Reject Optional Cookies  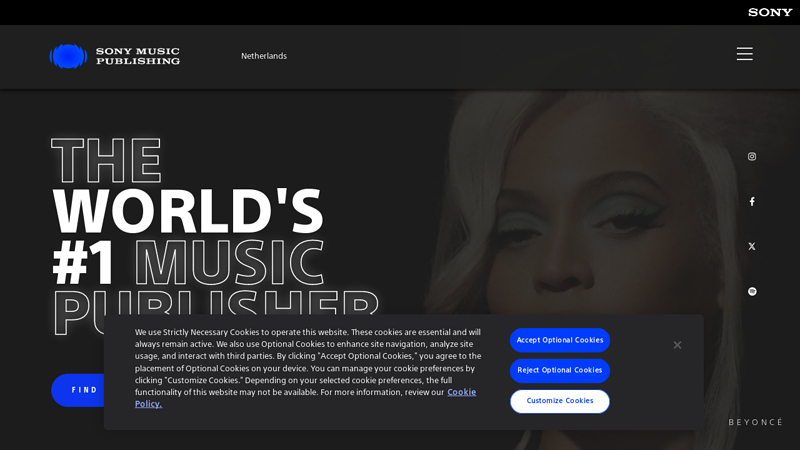click(560, 370)
